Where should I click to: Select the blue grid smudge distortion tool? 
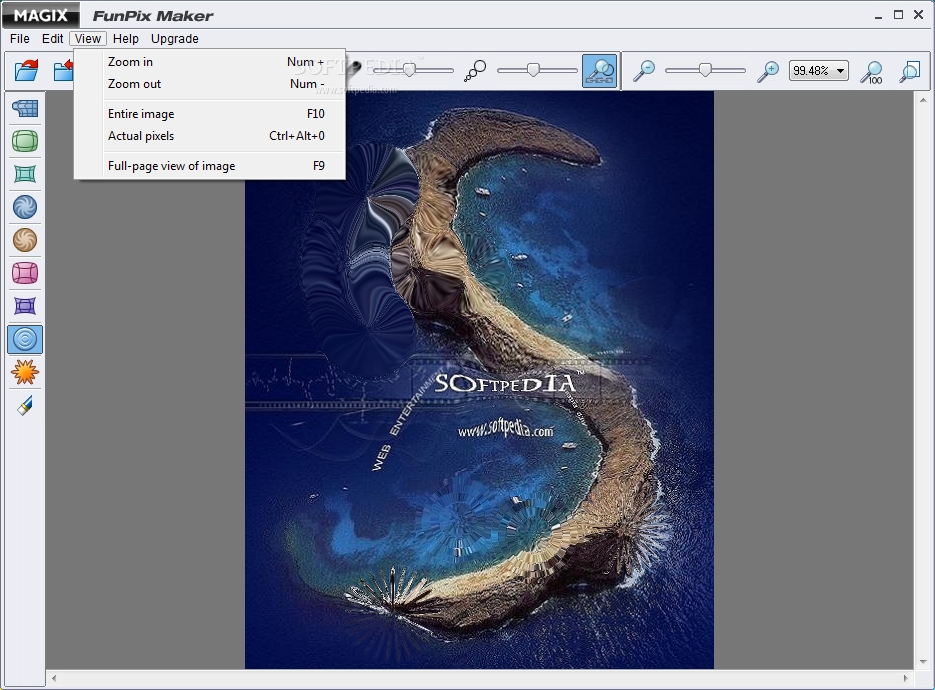[x=25, y=109]
